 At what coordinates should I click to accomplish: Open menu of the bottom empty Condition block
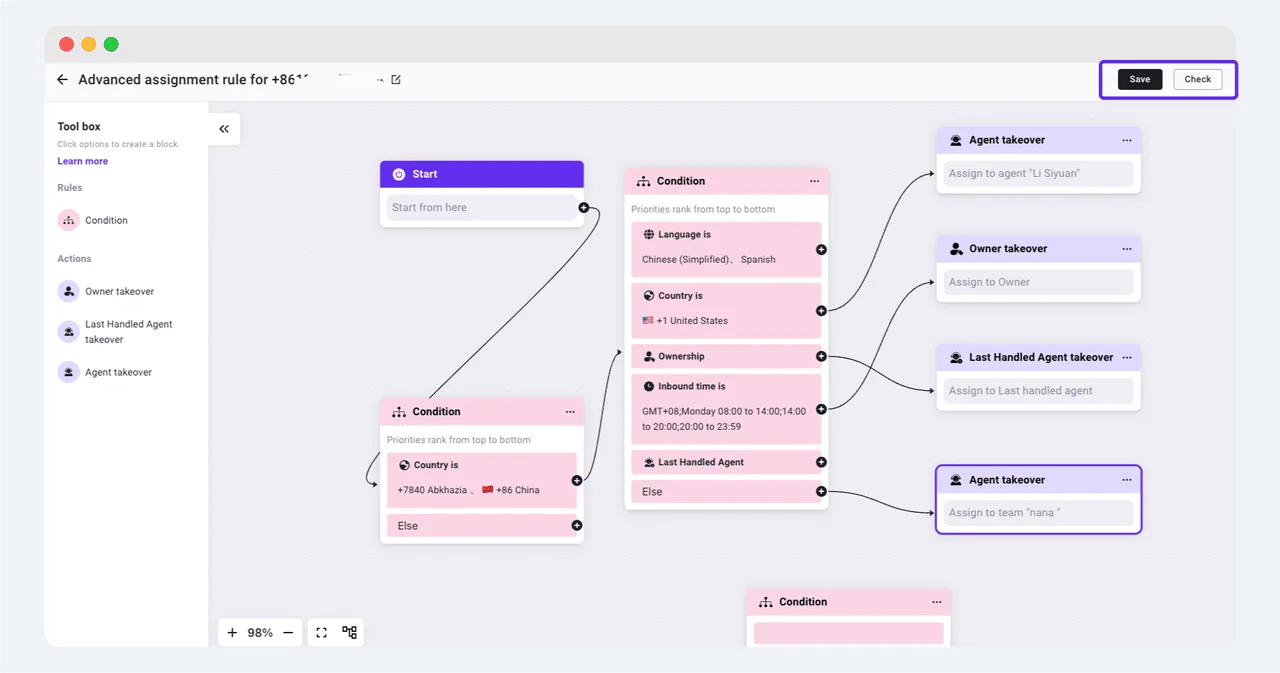(x=937, y=602)
